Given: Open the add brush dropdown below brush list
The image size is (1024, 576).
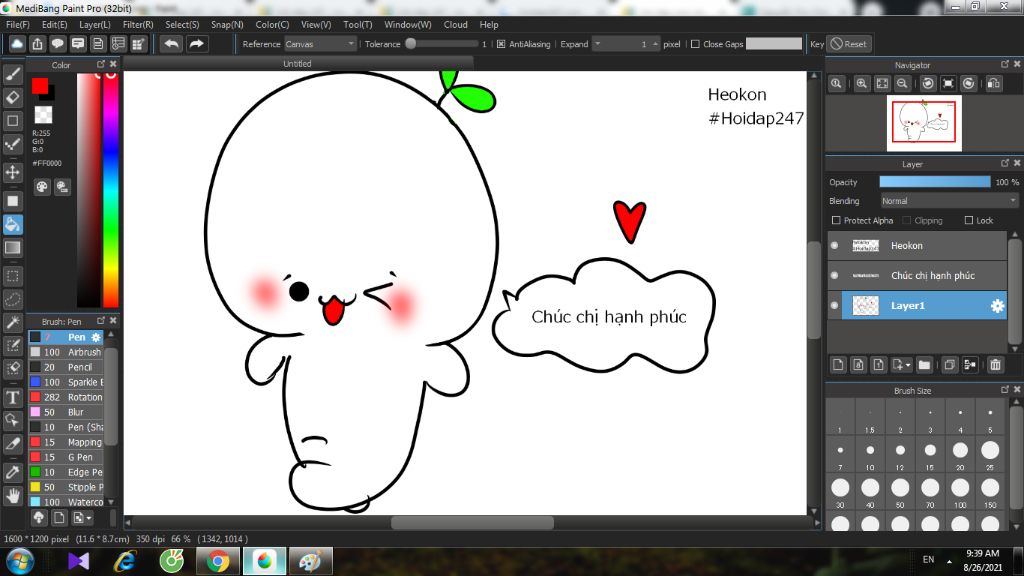Looking at the screenshot, I should click(82, 518).
